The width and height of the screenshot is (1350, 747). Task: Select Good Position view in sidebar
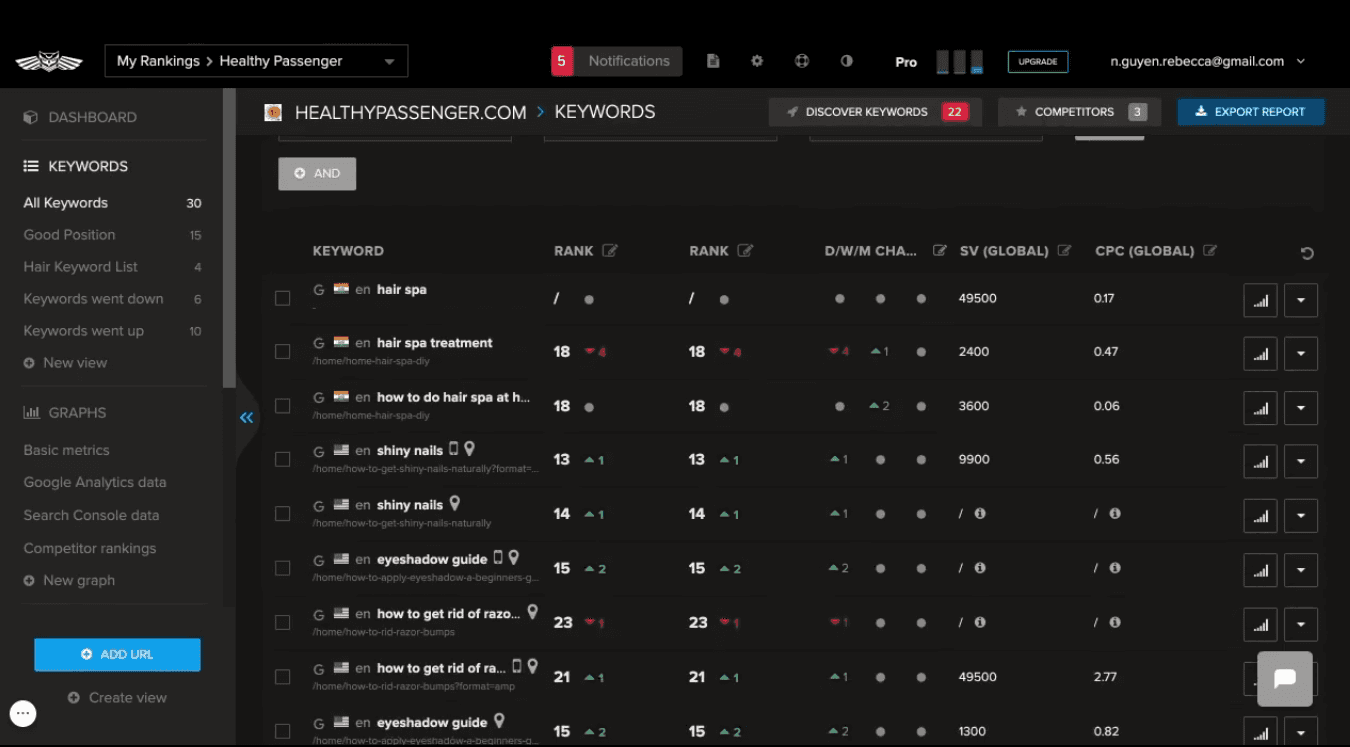tap(70, 235)
